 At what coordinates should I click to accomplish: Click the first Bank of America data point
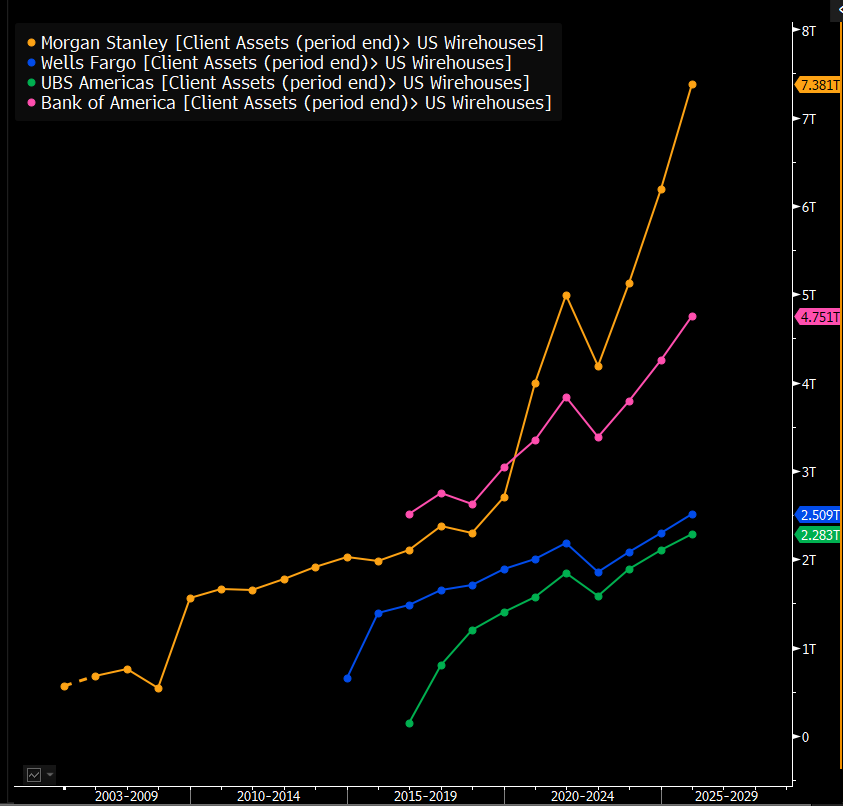pyautogui.click(x=409, y=515)
